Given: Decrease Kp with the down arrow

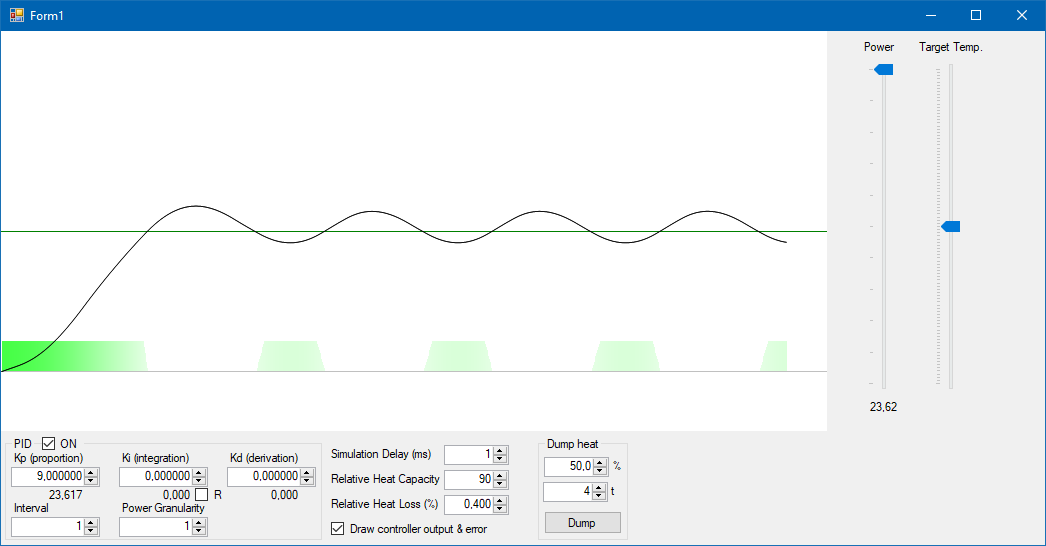Looking at the screenshot, I should (92, 481).
